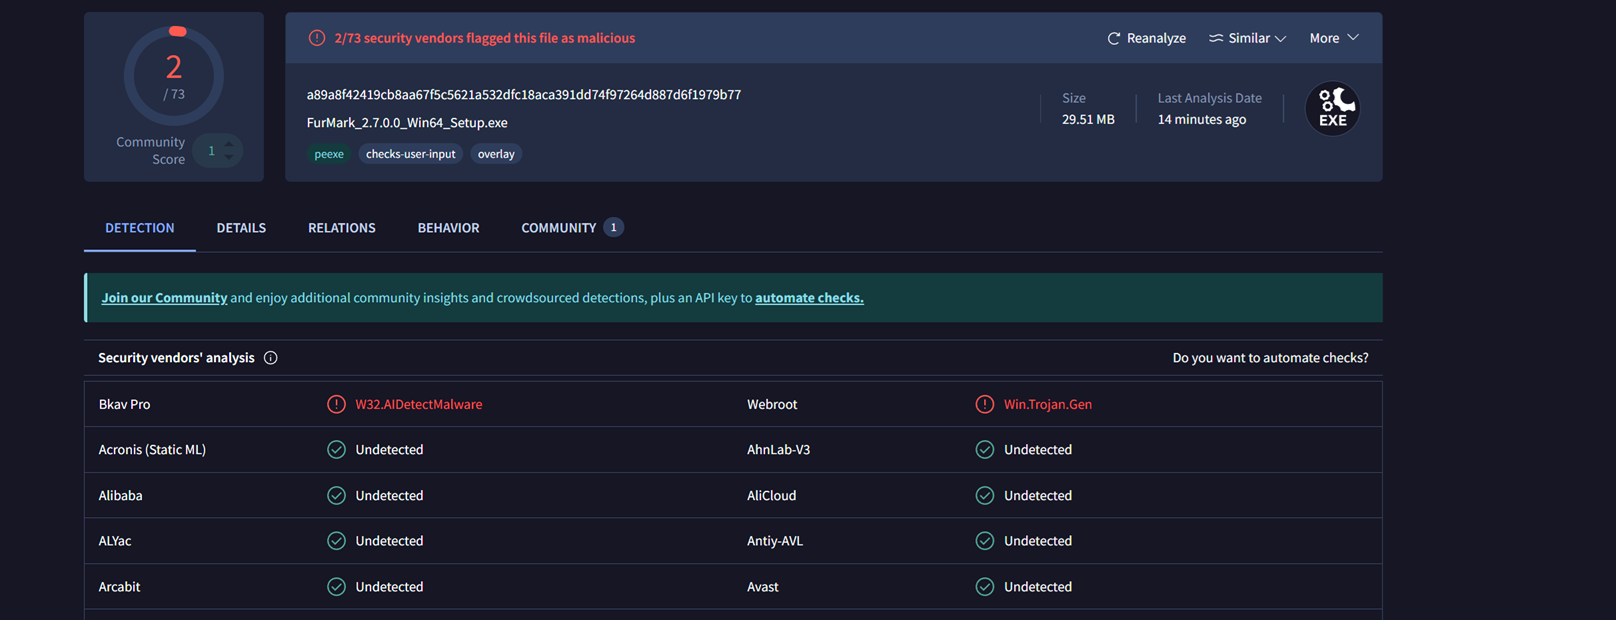This screenshot has width=1616, height=620.
Task: Click the Antiy-AVL undetected checkmark icon
Action: pos(985,541)
